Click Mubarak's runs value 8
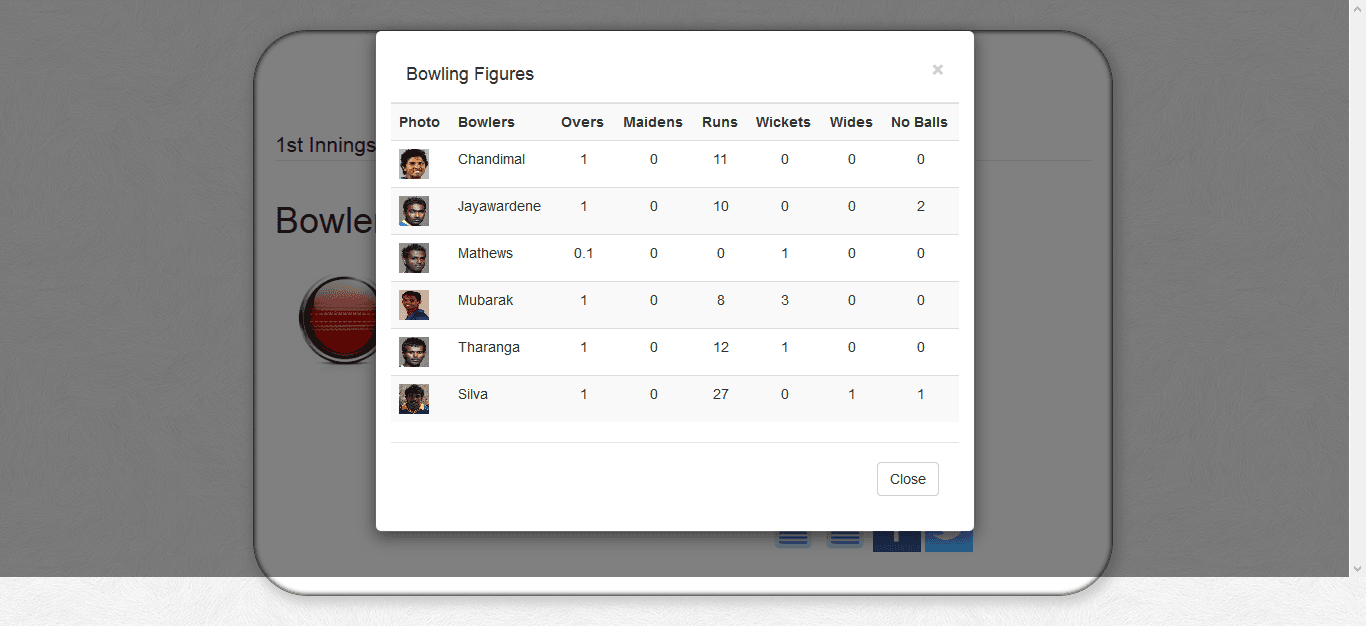This screenshot has width=1366, height=626. coord(720,300)
